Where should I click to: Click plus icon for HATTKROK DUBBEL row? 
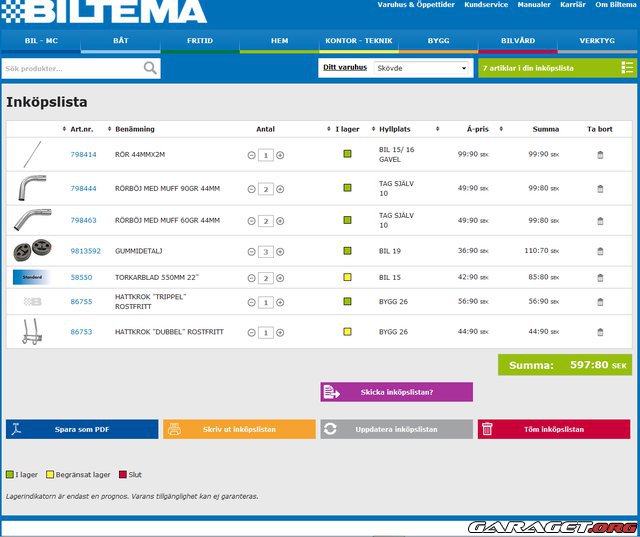pyautogui.click(x=280, y=332)
